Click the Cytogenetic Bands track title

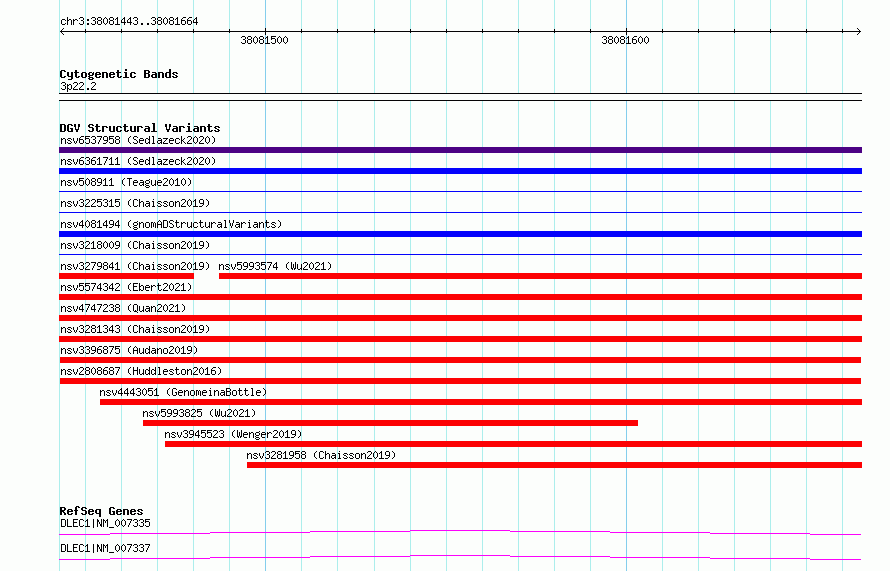pos(119,74)
